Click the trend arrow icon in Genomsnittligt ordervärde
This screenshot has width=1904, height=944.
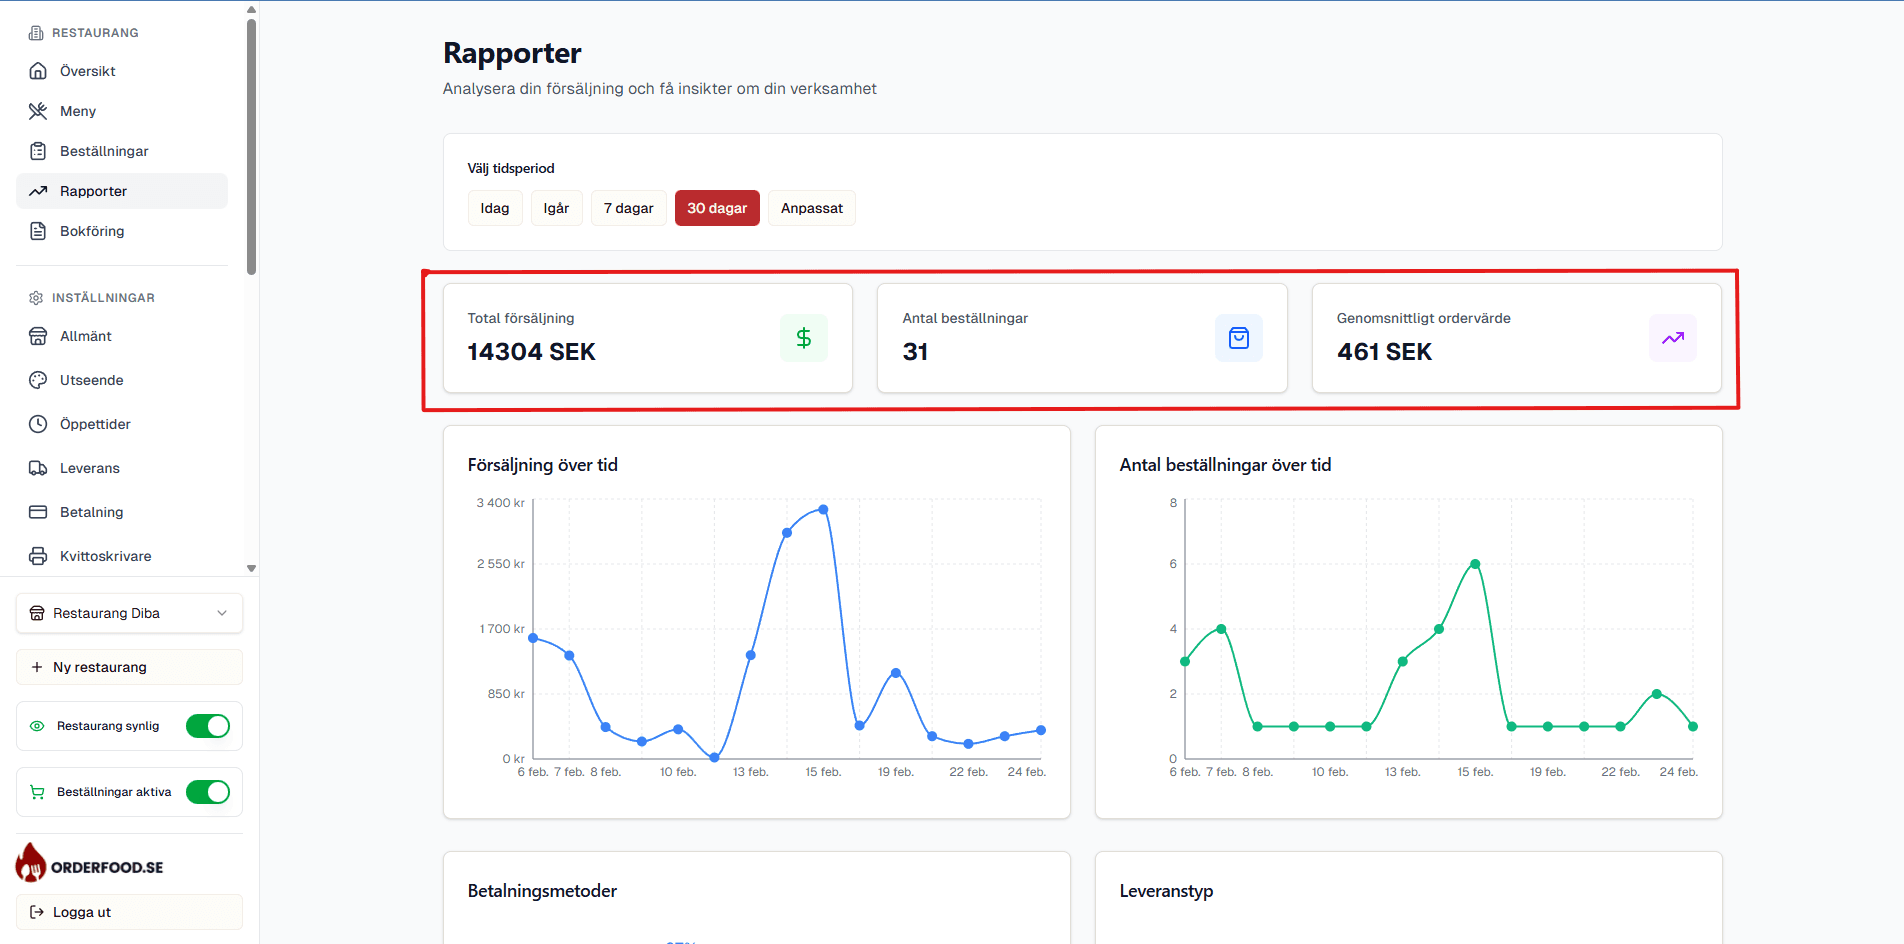(x=1672, y=338)
